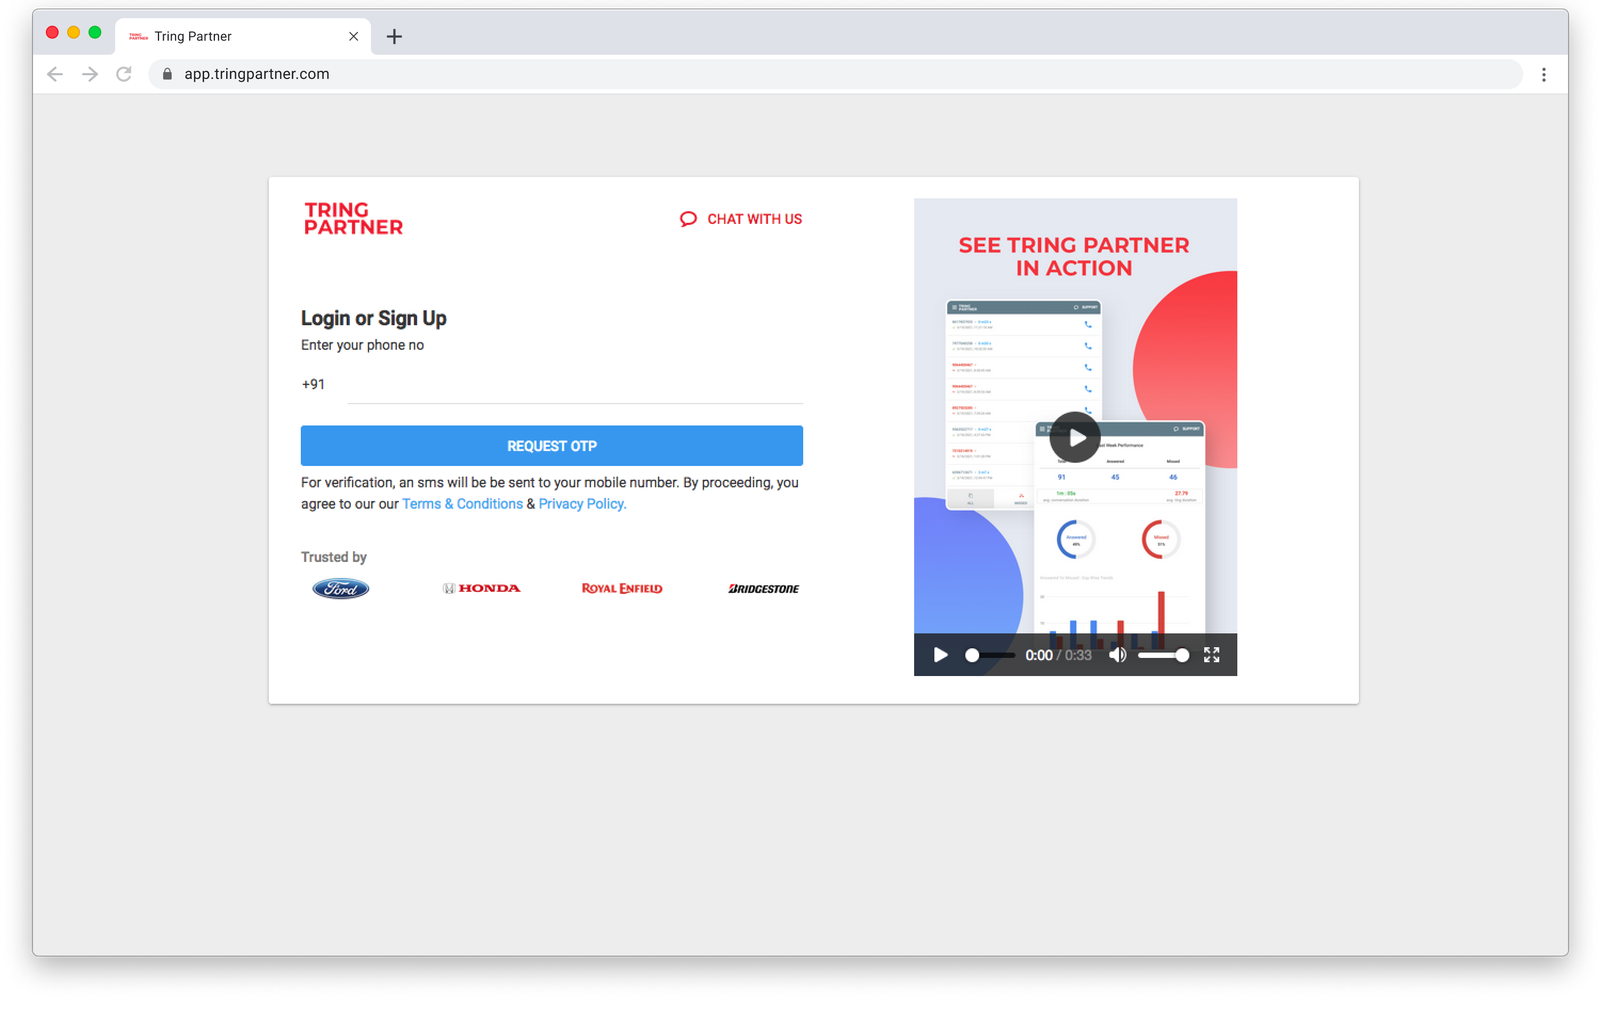Viewport: 1600px width, 1013px height.
Task: Open a new browser tab
Action: point(394,37)
